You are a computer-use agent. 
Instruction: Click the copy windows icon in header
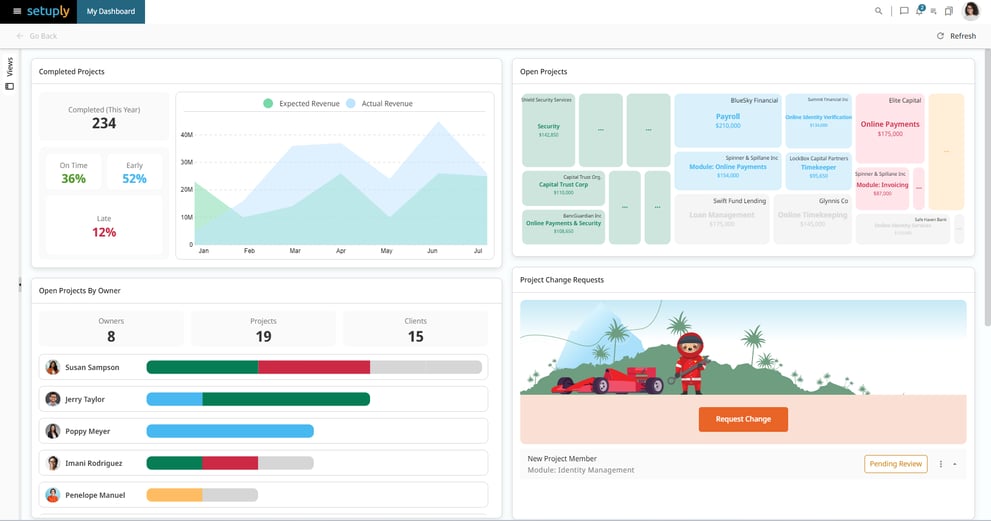tap(949, 11)
